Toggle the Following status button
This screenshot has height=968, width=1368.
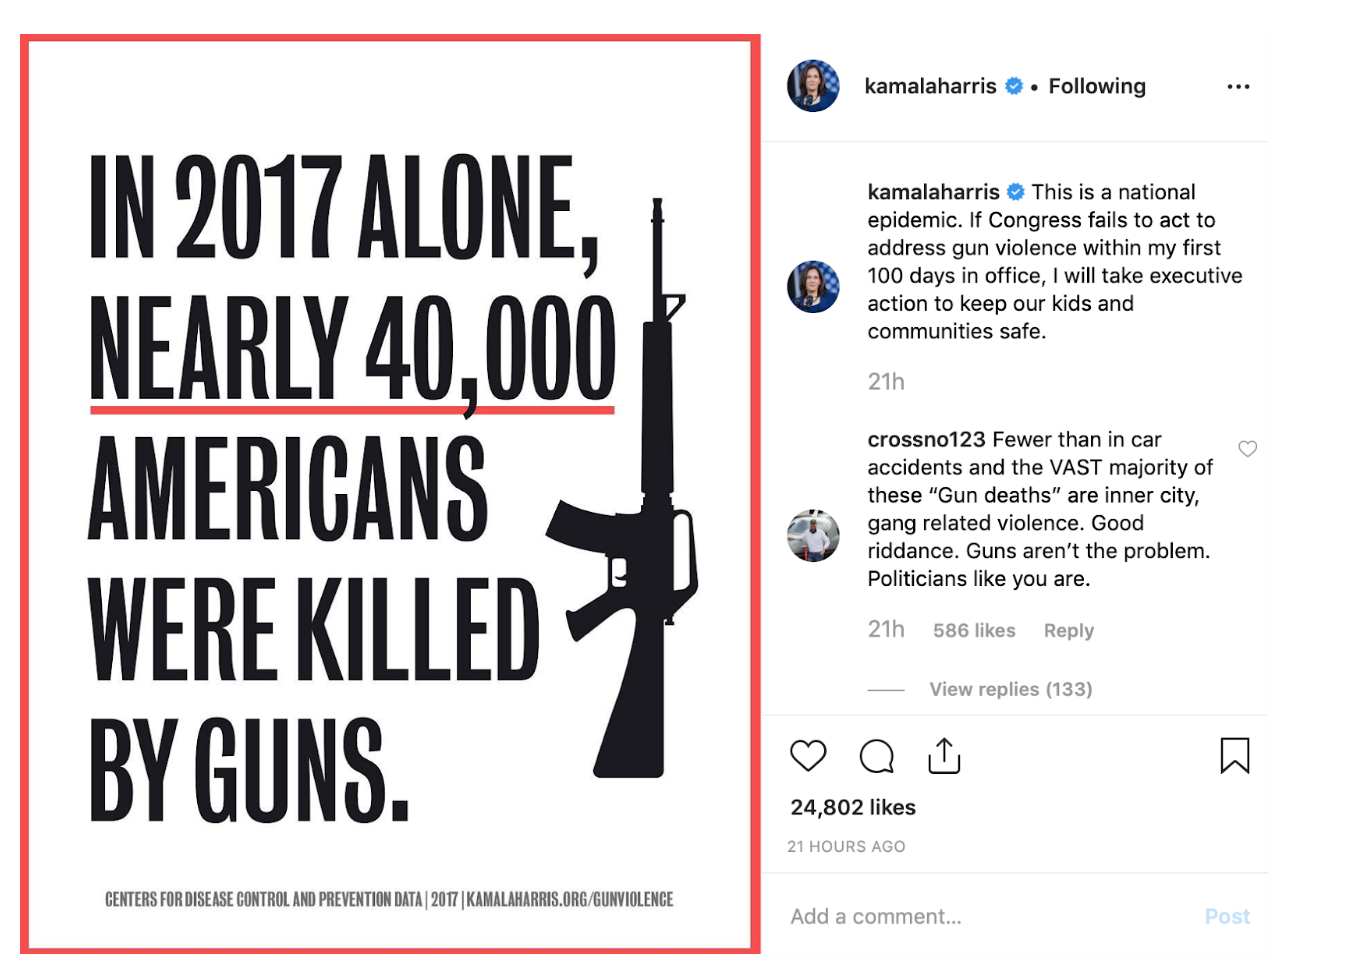[x=1097, y=86]
